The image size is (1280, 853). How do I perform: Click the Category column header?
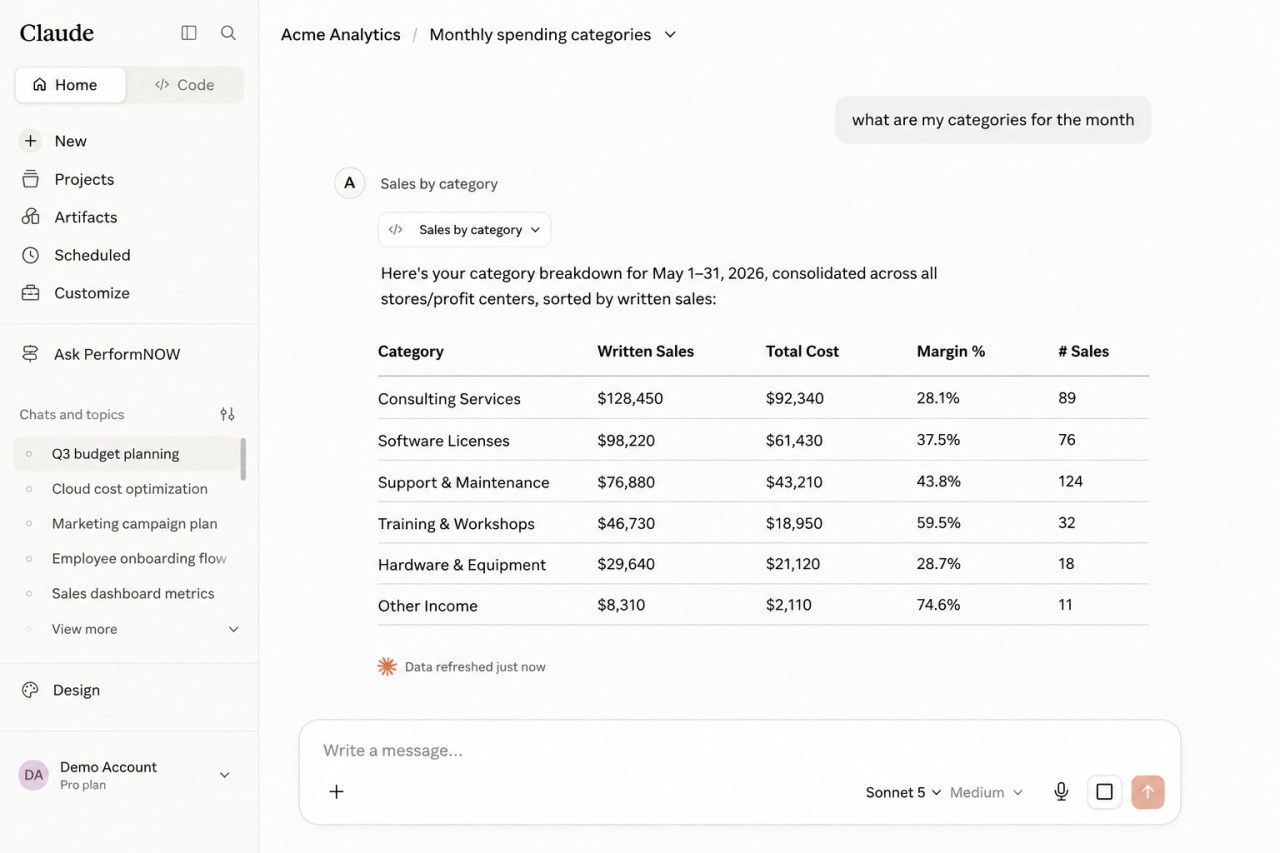click(x=411, y=351)
